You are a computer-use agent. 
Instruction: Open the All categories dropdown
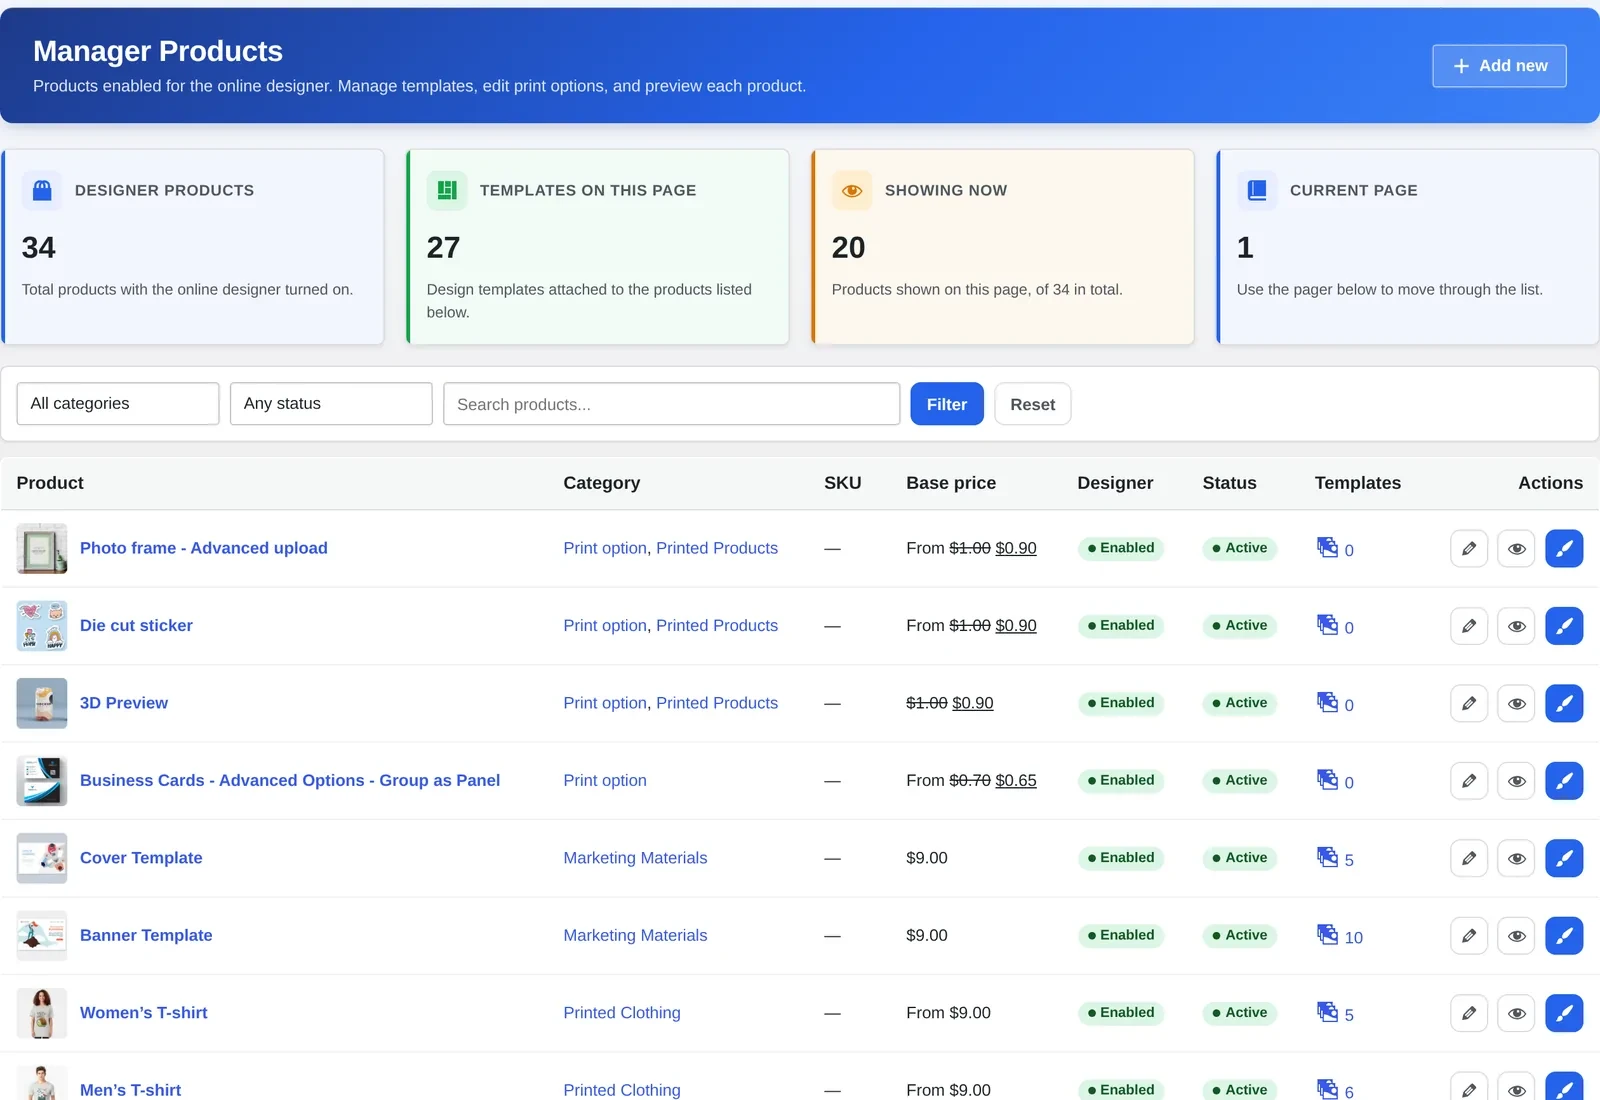pyautogui.click(x=118, y=404)
